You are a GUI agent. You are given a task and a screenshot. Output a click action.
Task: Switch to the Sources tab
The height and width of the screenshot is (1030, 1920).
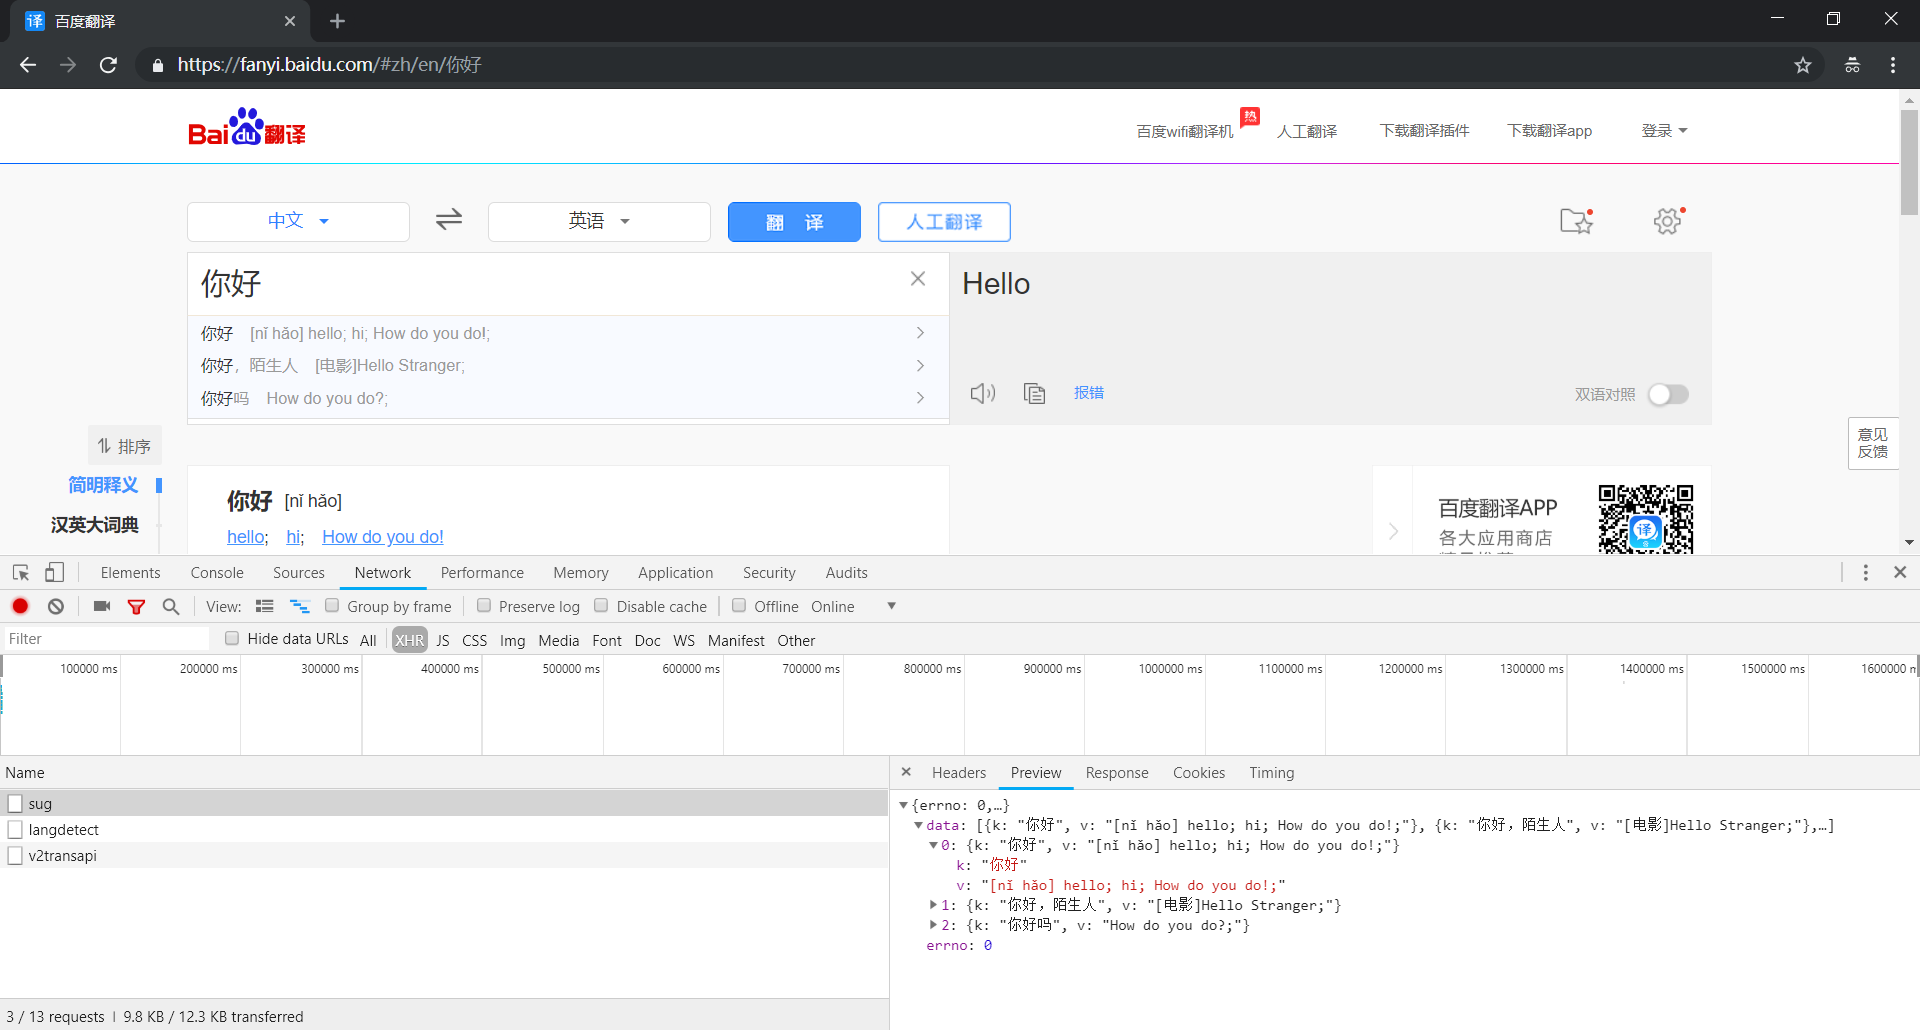[x=299, y=572]
